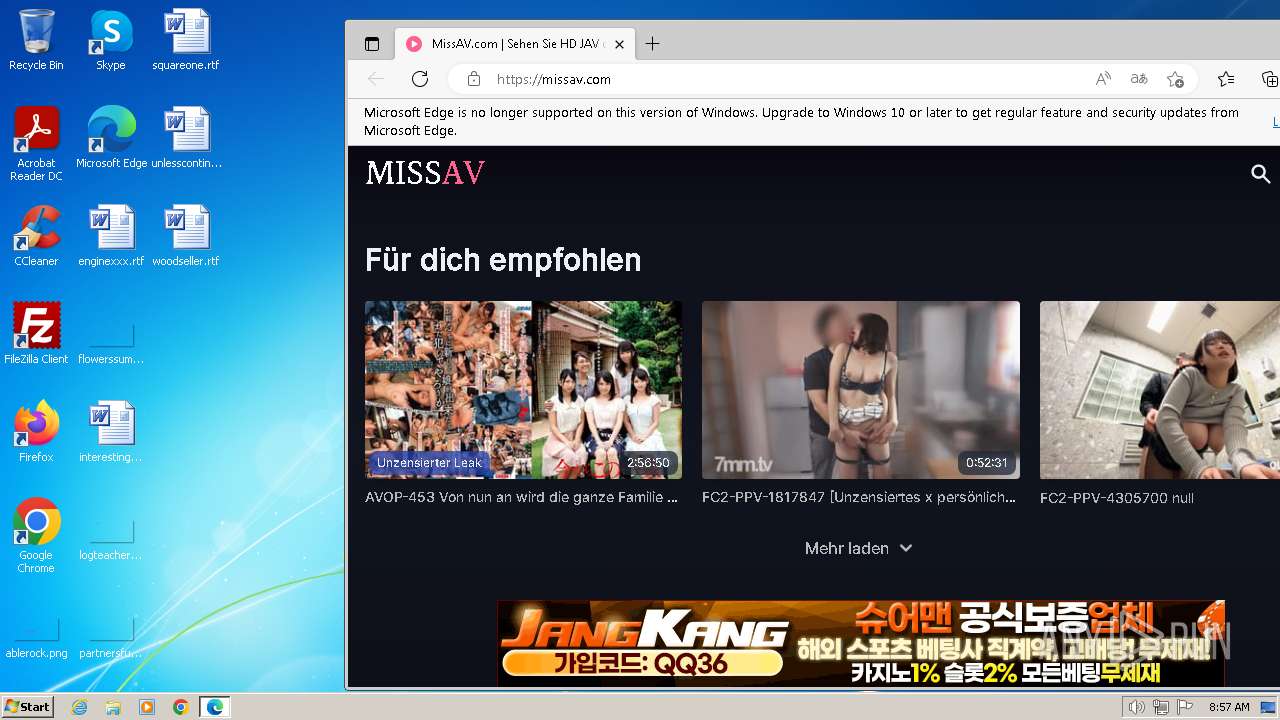Open Windows Explorer folder in taskbar
This screenshot has width=1280, height=720.
(x=113, y=707)
